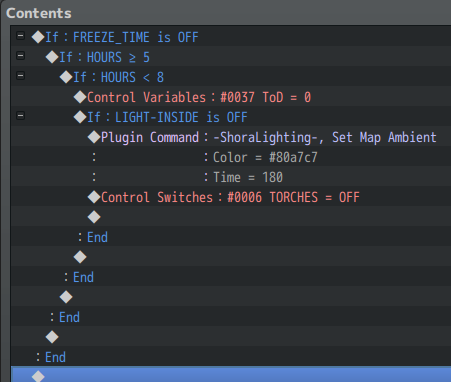Select the End line of FREEZE_TIME condition
Image resolution: width=451 pixels, height=382 pixels.
(231, 356)
